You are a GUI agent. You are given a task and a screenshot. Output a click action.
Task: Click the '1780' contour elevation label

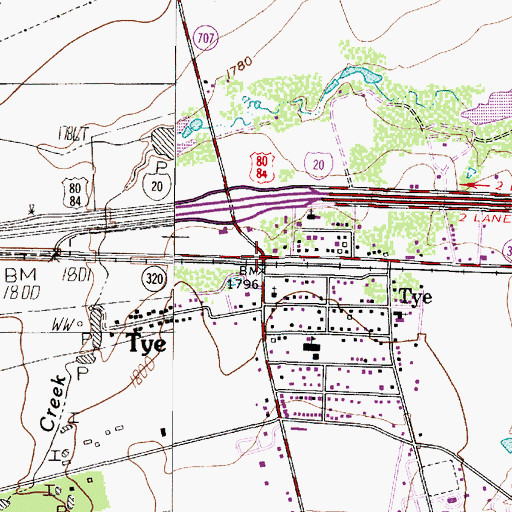pos(239,68)
